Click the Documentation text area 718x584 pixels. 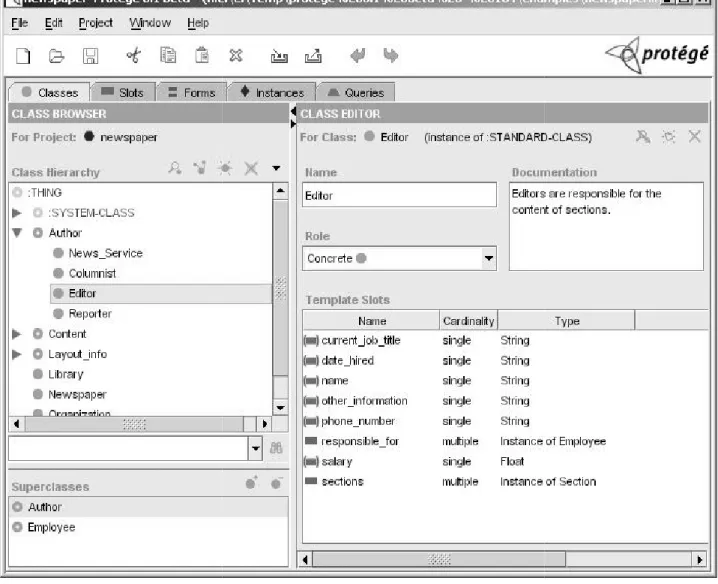pos(606,227)
